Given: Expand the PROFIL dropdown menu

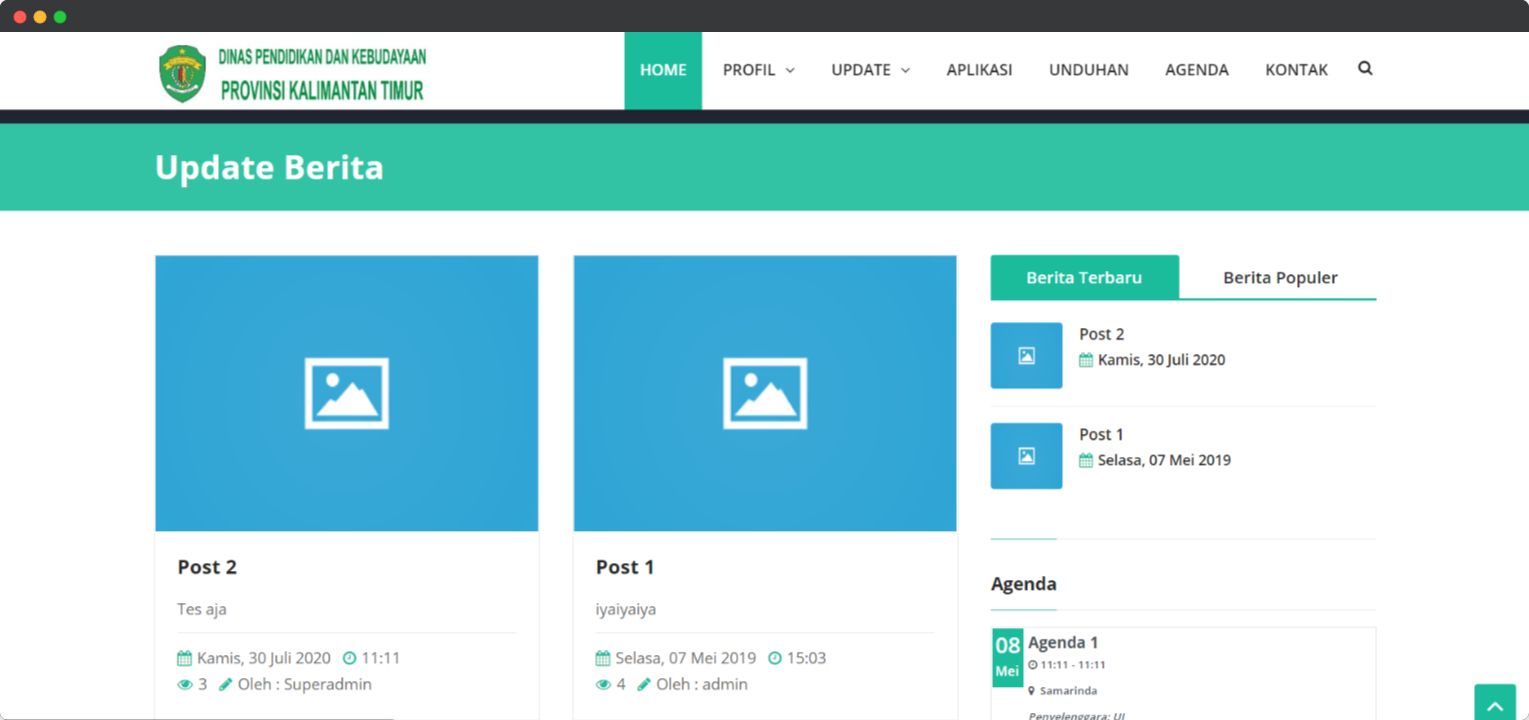Looking at the screenshot, I should pos(758,70).
